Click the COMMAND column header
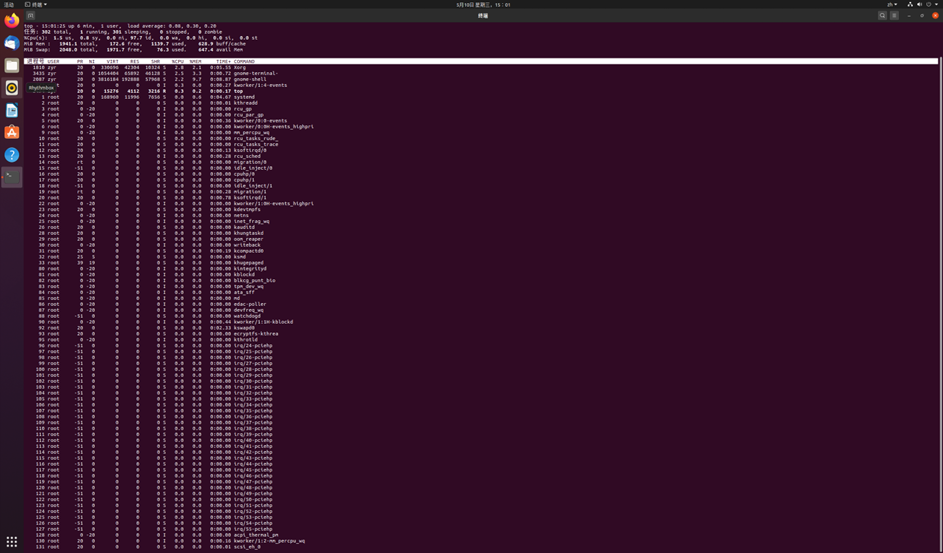943x553 pixels. coord(244,61)
